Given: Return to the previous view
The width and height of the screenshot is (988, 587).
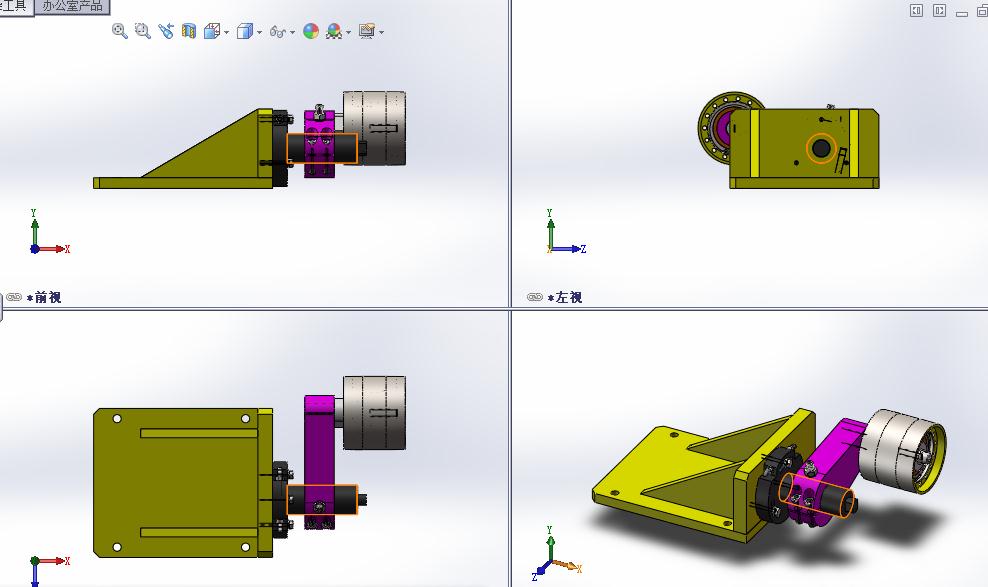Looking at the screenshot, I should point(166,31).
